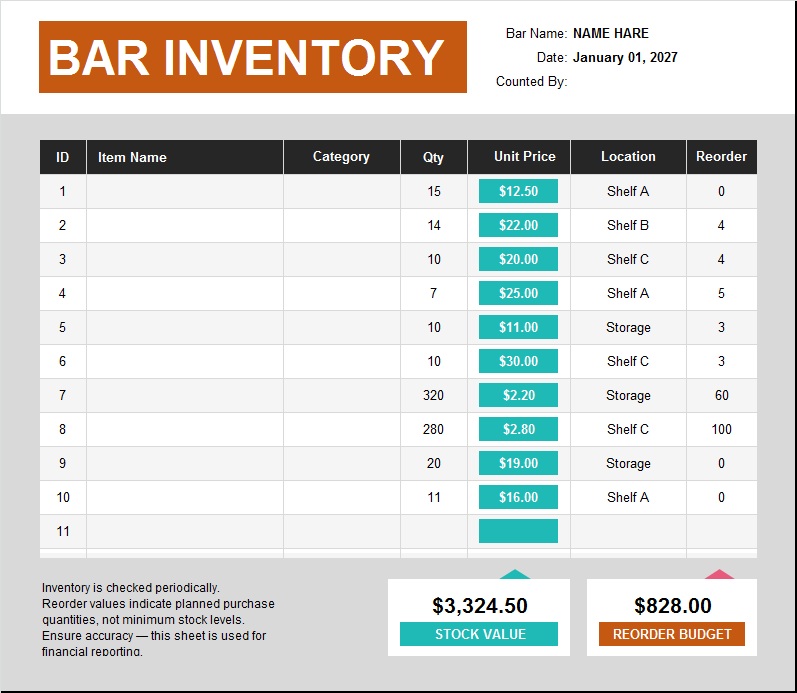Select the $3,324.50 stock total
This screenshot has height=693, width=797.
pyautogui.click(x=479, y=605)
